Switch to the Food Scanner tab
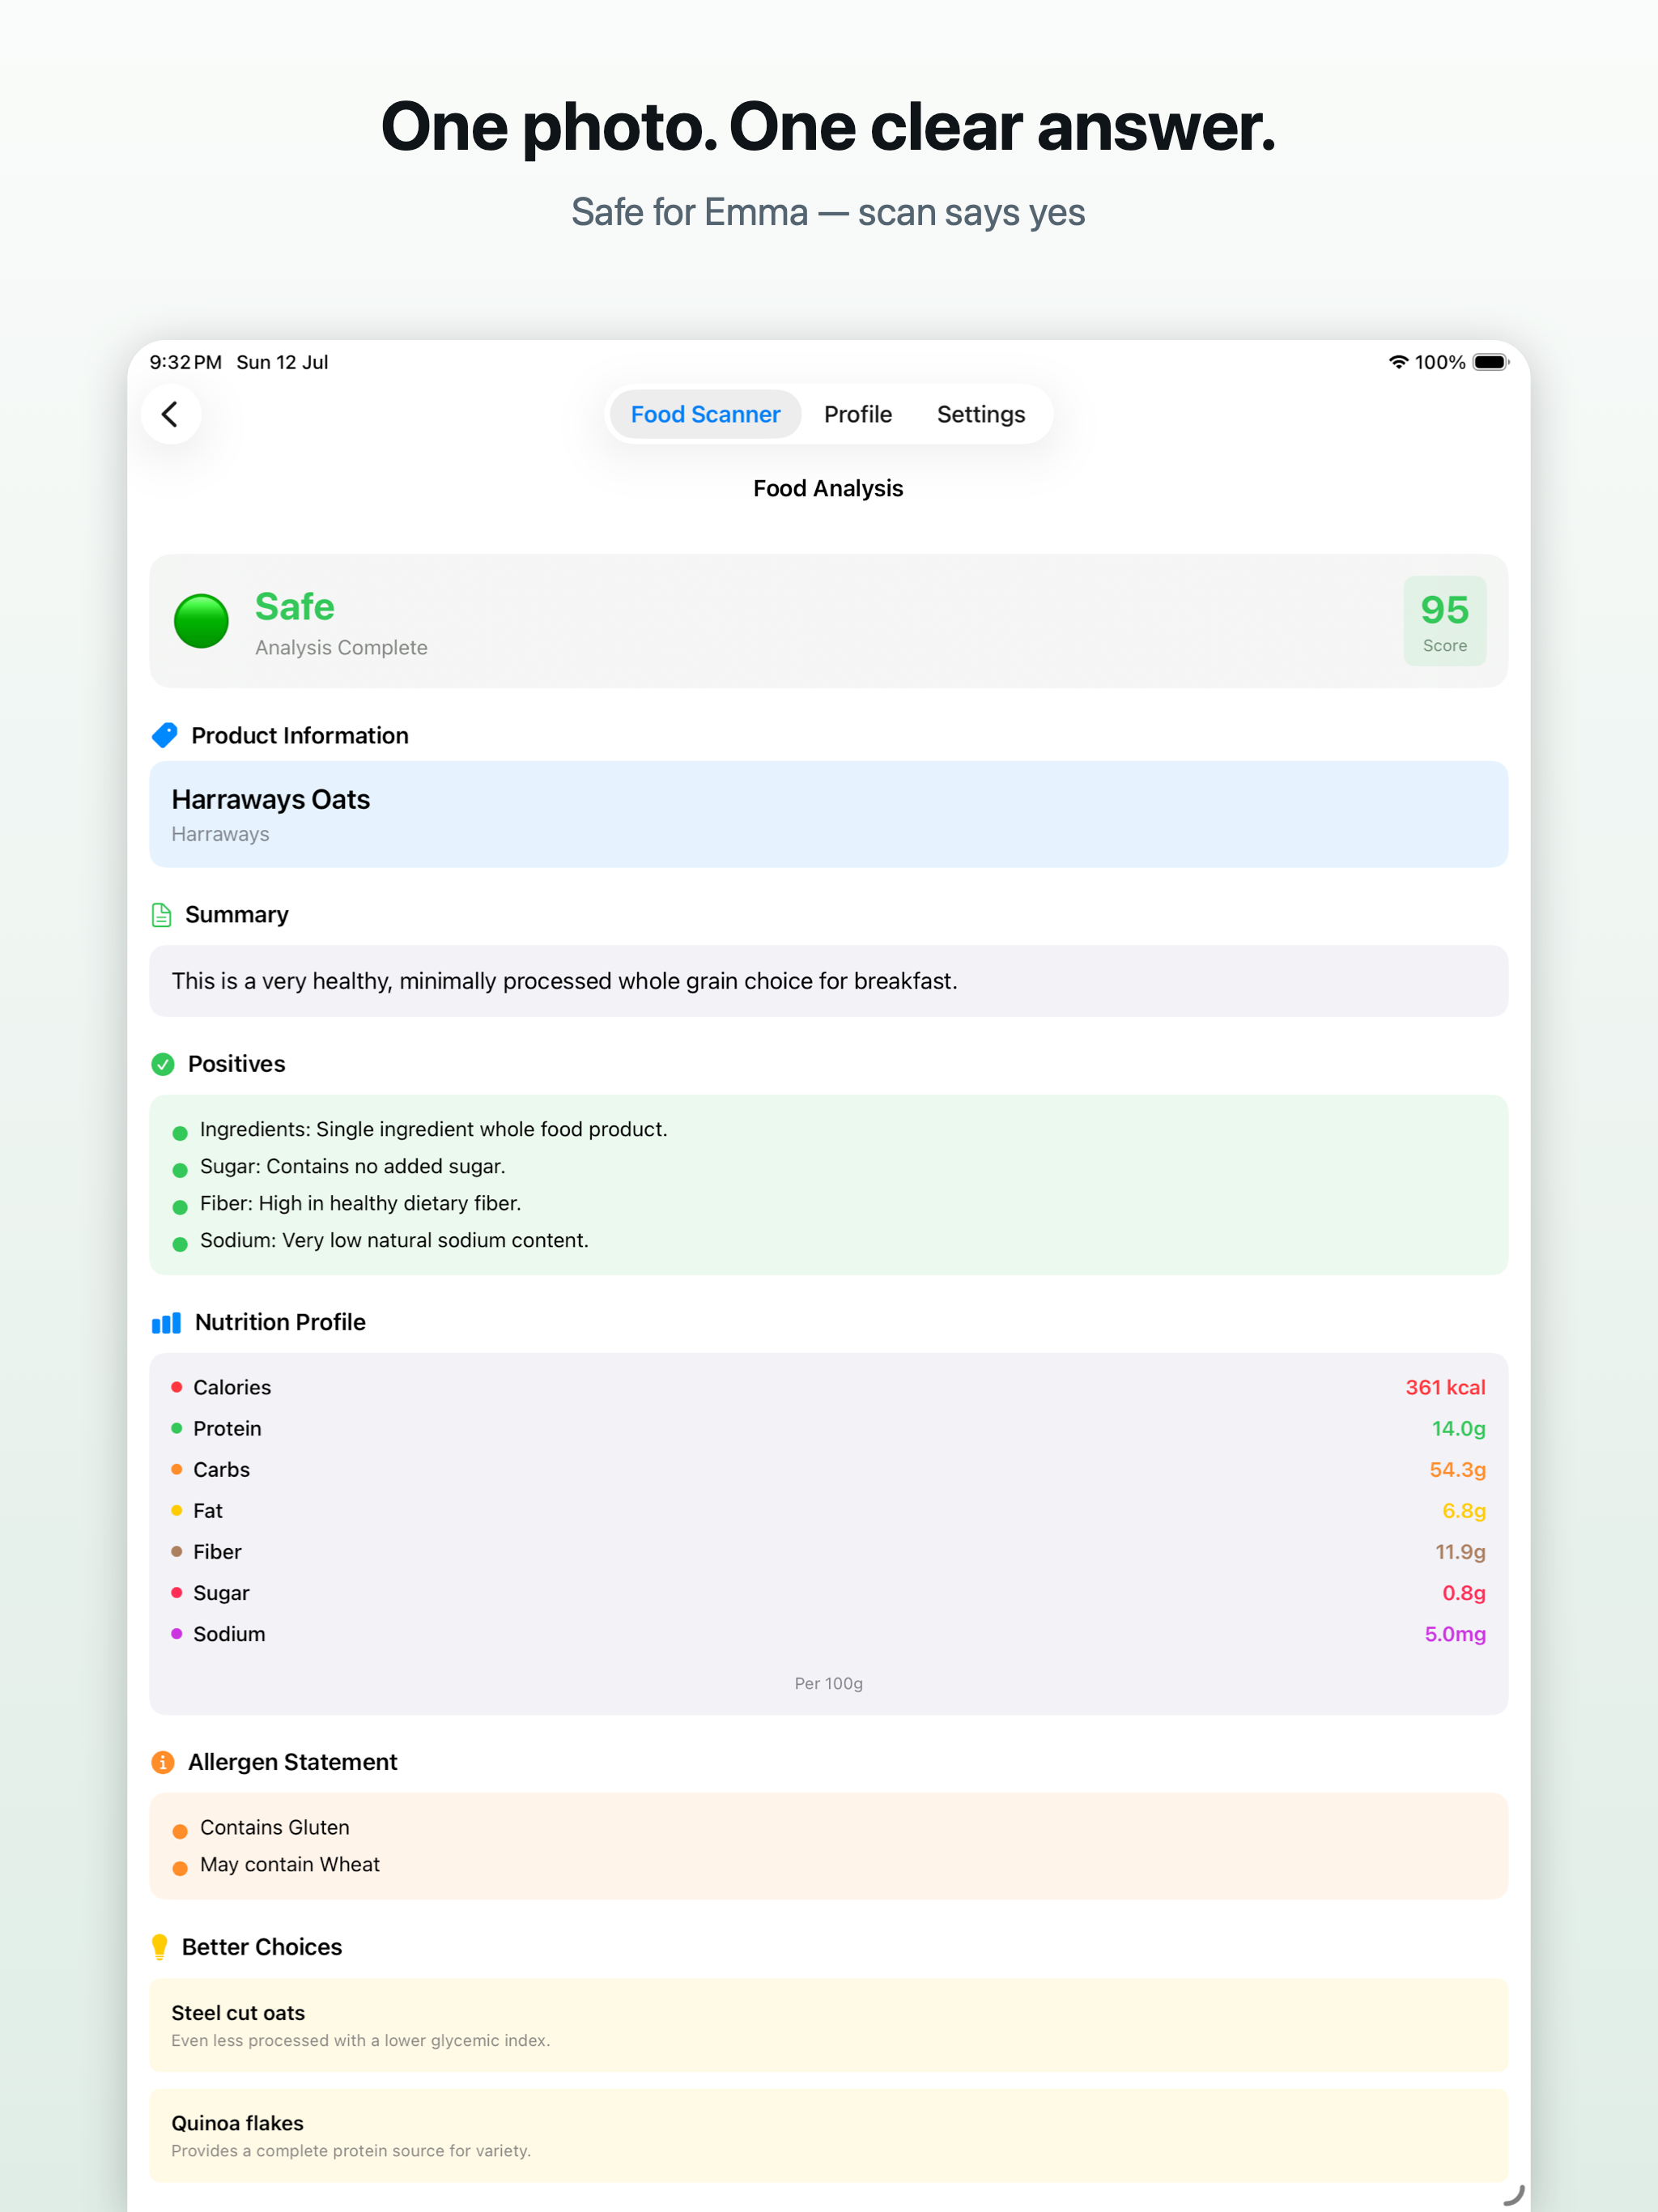Viewport: 1658px width, 2212px height. [x=705, y=414]
